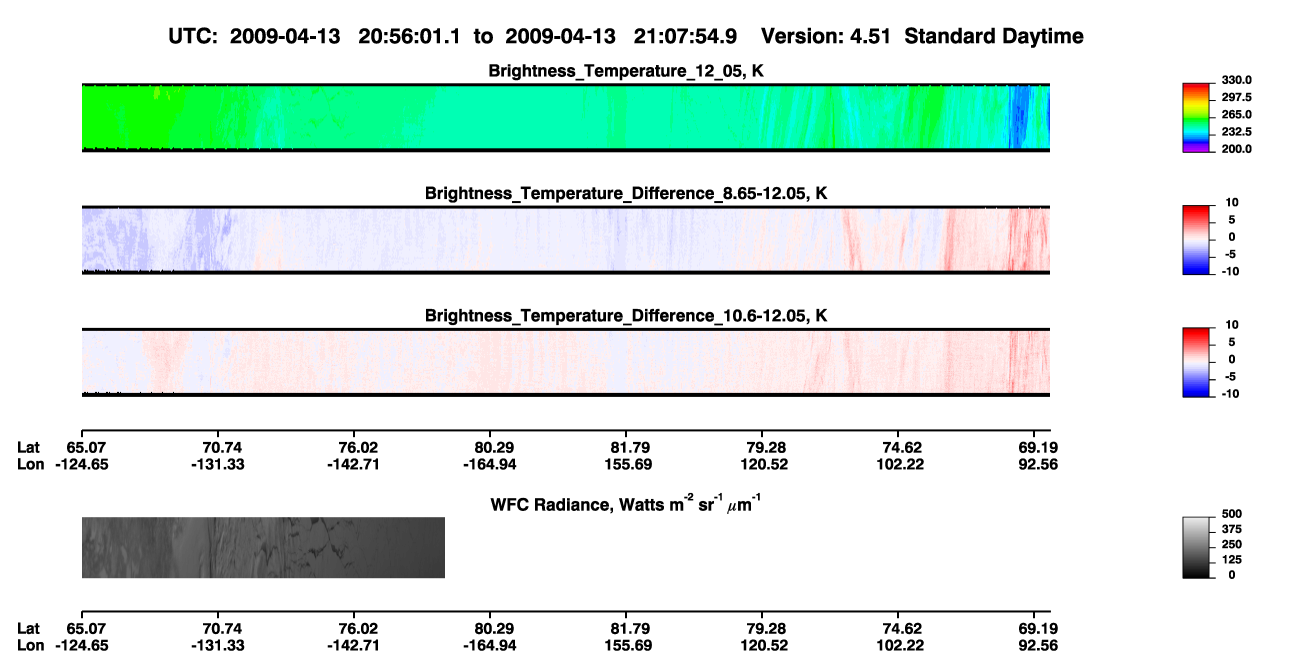Click the "500" label on the radiance colorbar
Screen dimensions: 1300x667
coord(1233,513)
